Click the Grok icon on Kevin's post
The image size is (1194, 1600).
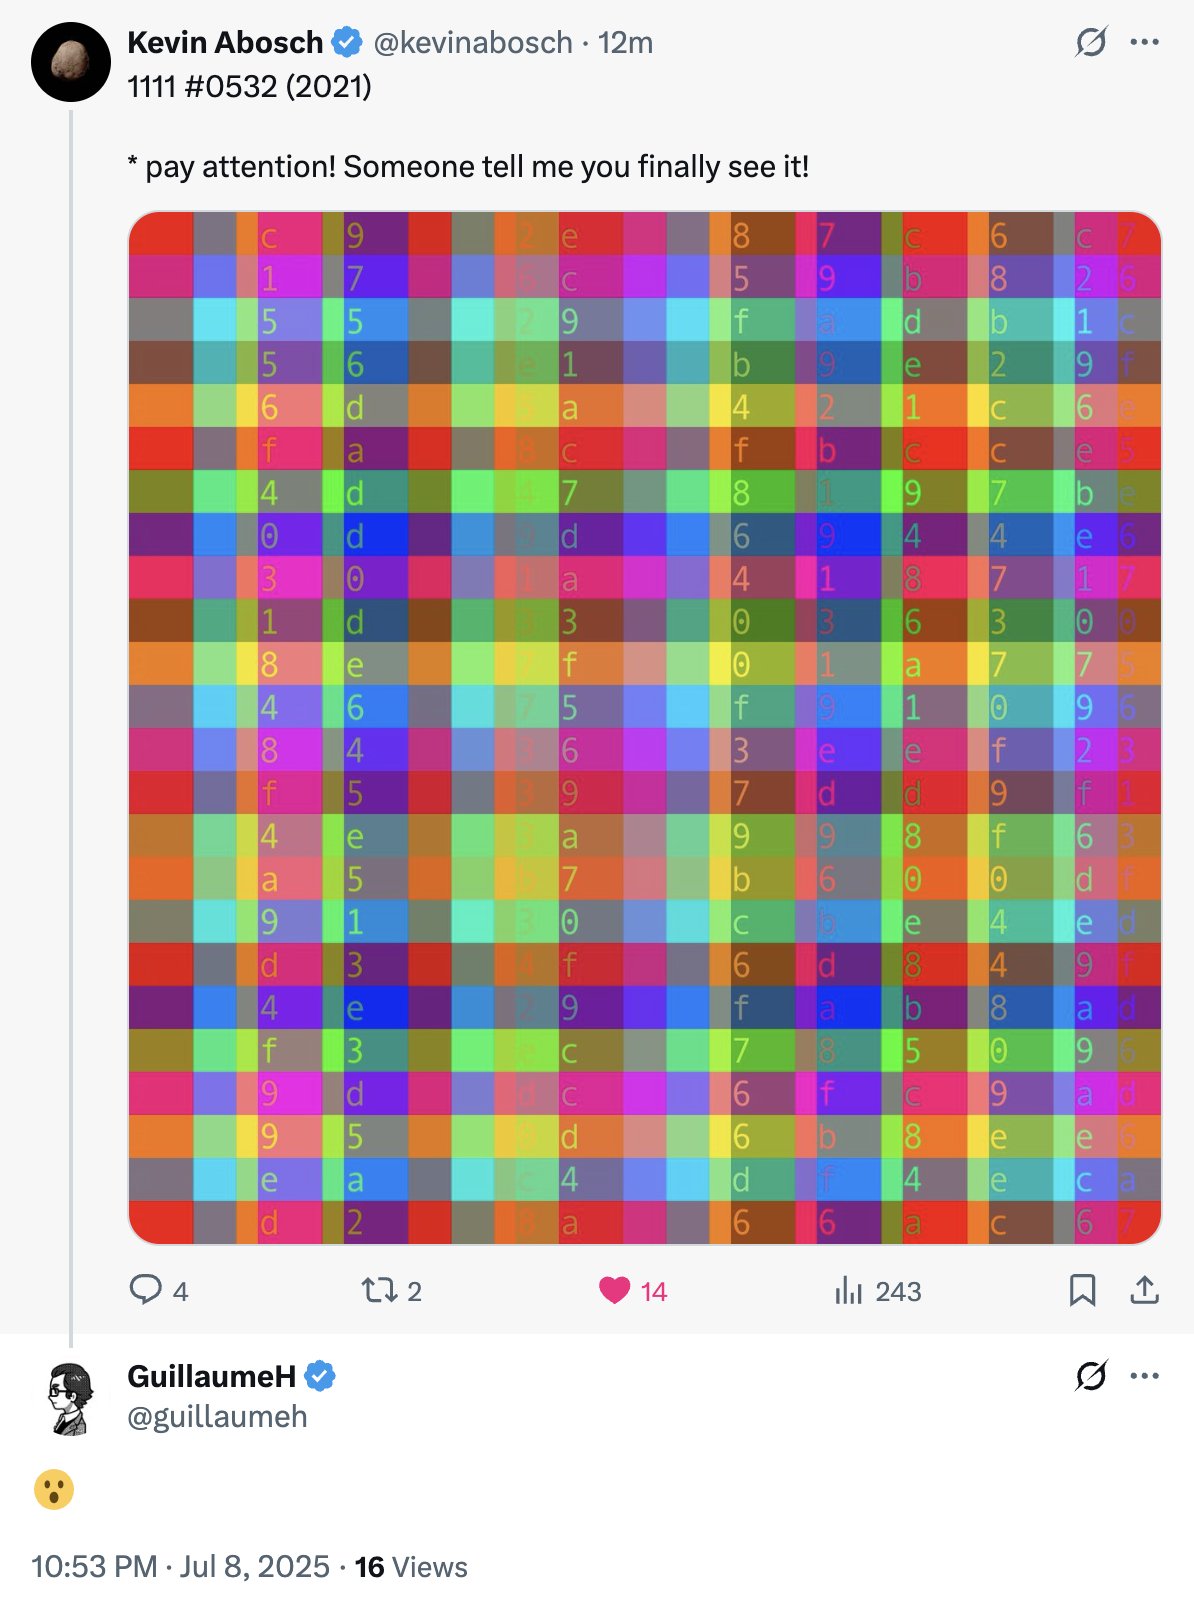coord(1090,42)
